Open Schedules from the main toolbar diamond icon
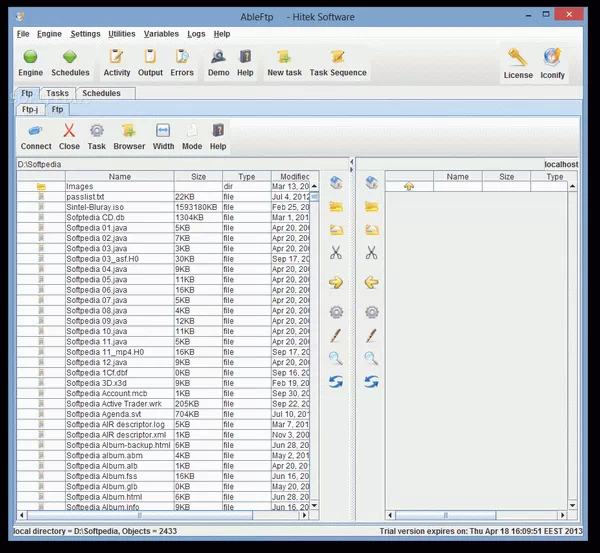 pyautogui.click(x=70, y=57)
